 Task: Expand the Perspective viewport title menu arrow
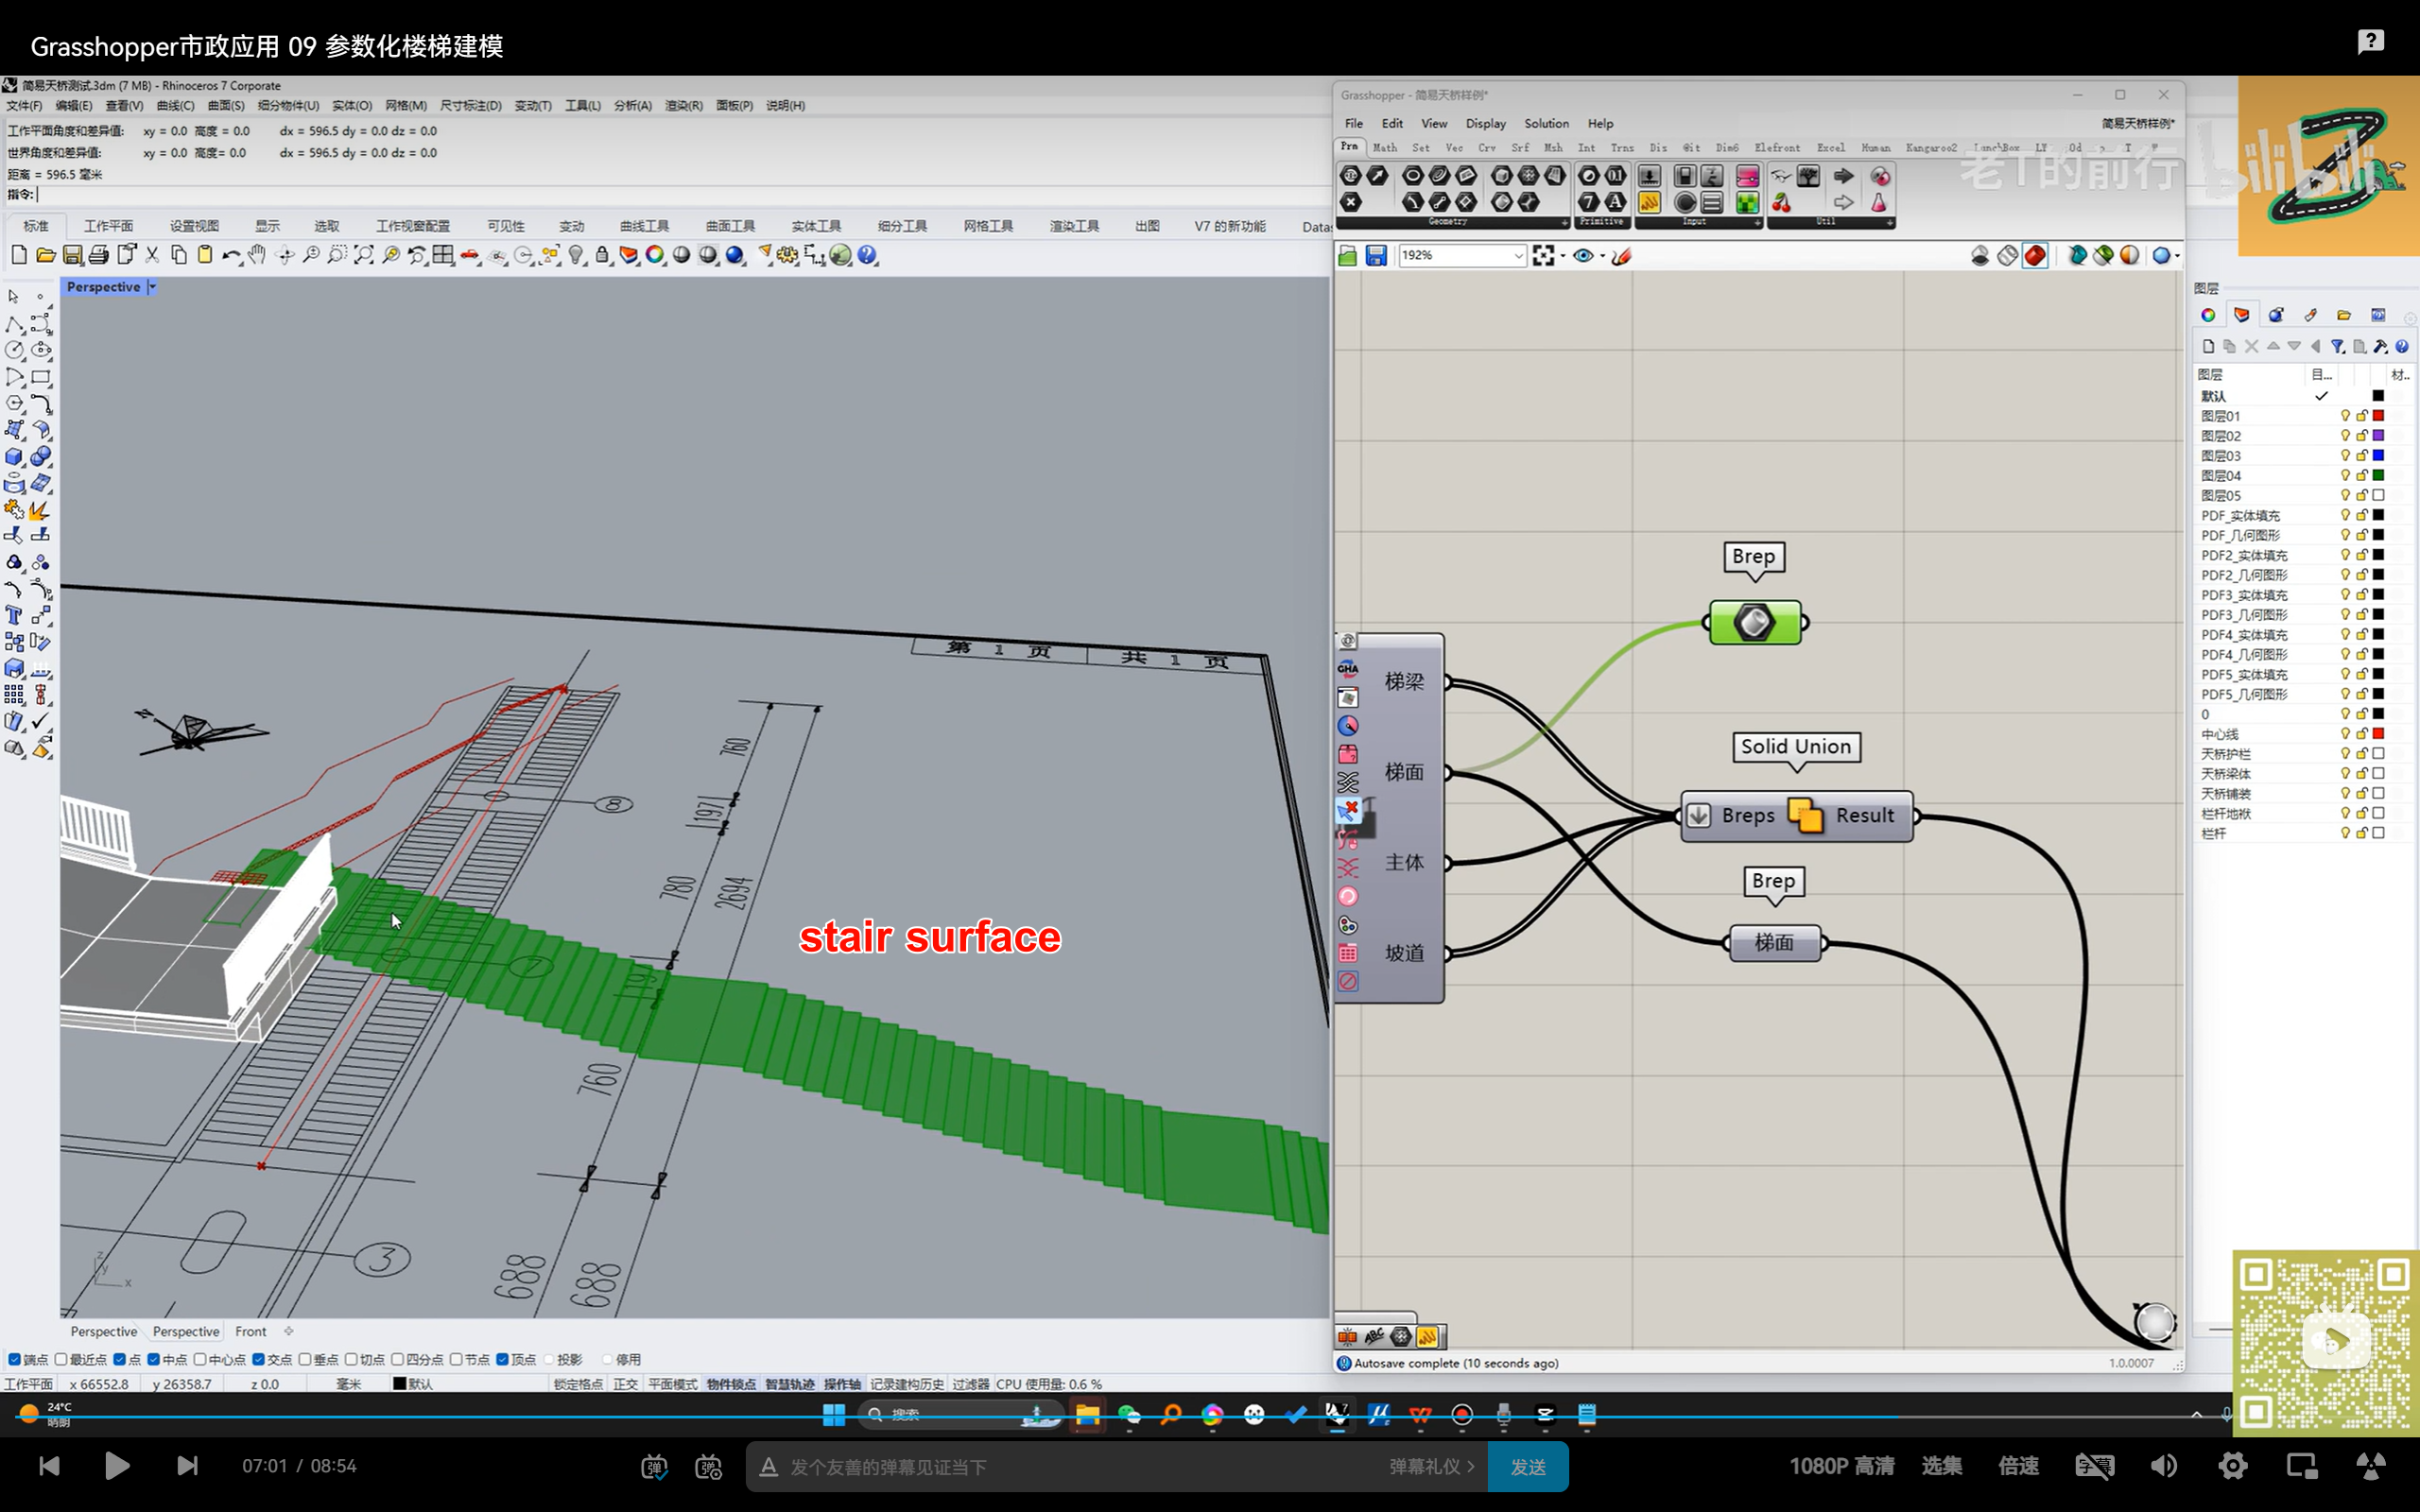153,287
